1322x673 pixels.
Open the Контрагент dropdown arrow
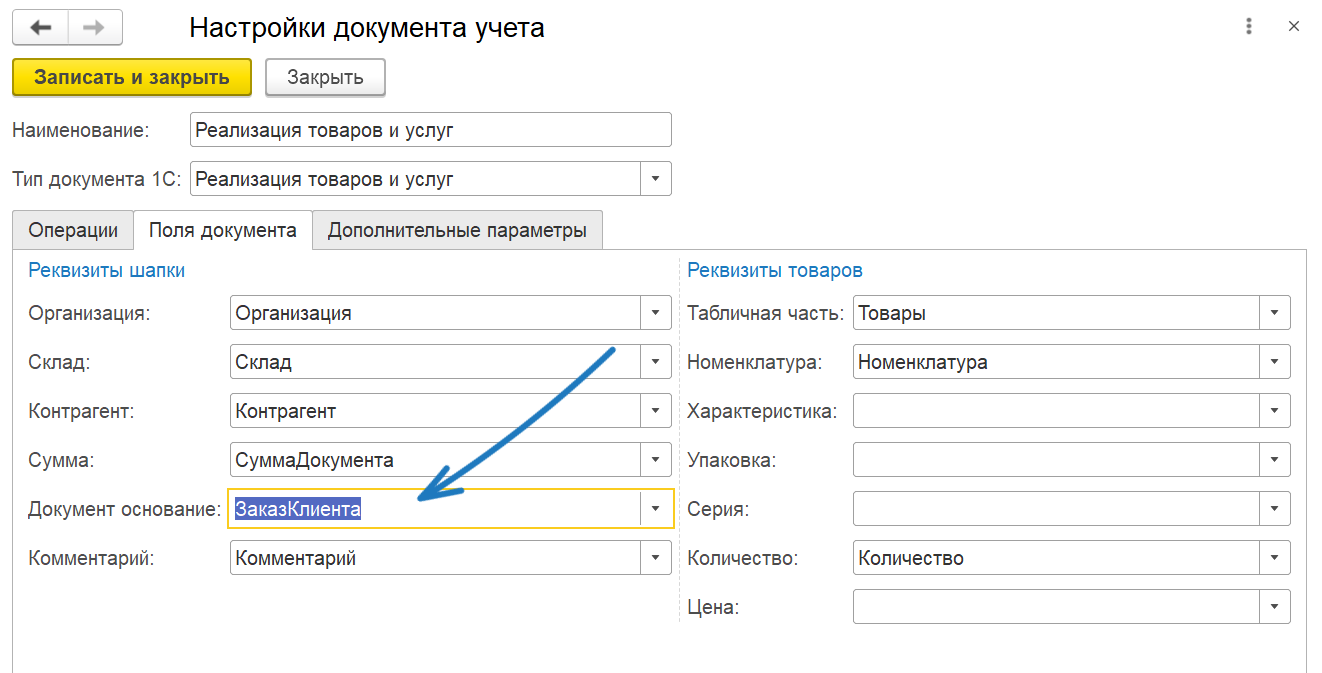[655, 411]
